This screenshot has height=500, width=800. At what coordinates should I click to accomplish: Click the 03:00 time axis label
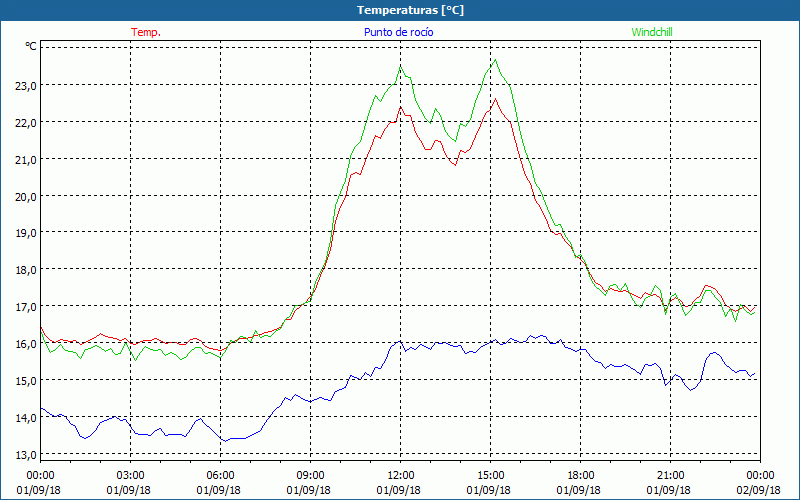131,476
